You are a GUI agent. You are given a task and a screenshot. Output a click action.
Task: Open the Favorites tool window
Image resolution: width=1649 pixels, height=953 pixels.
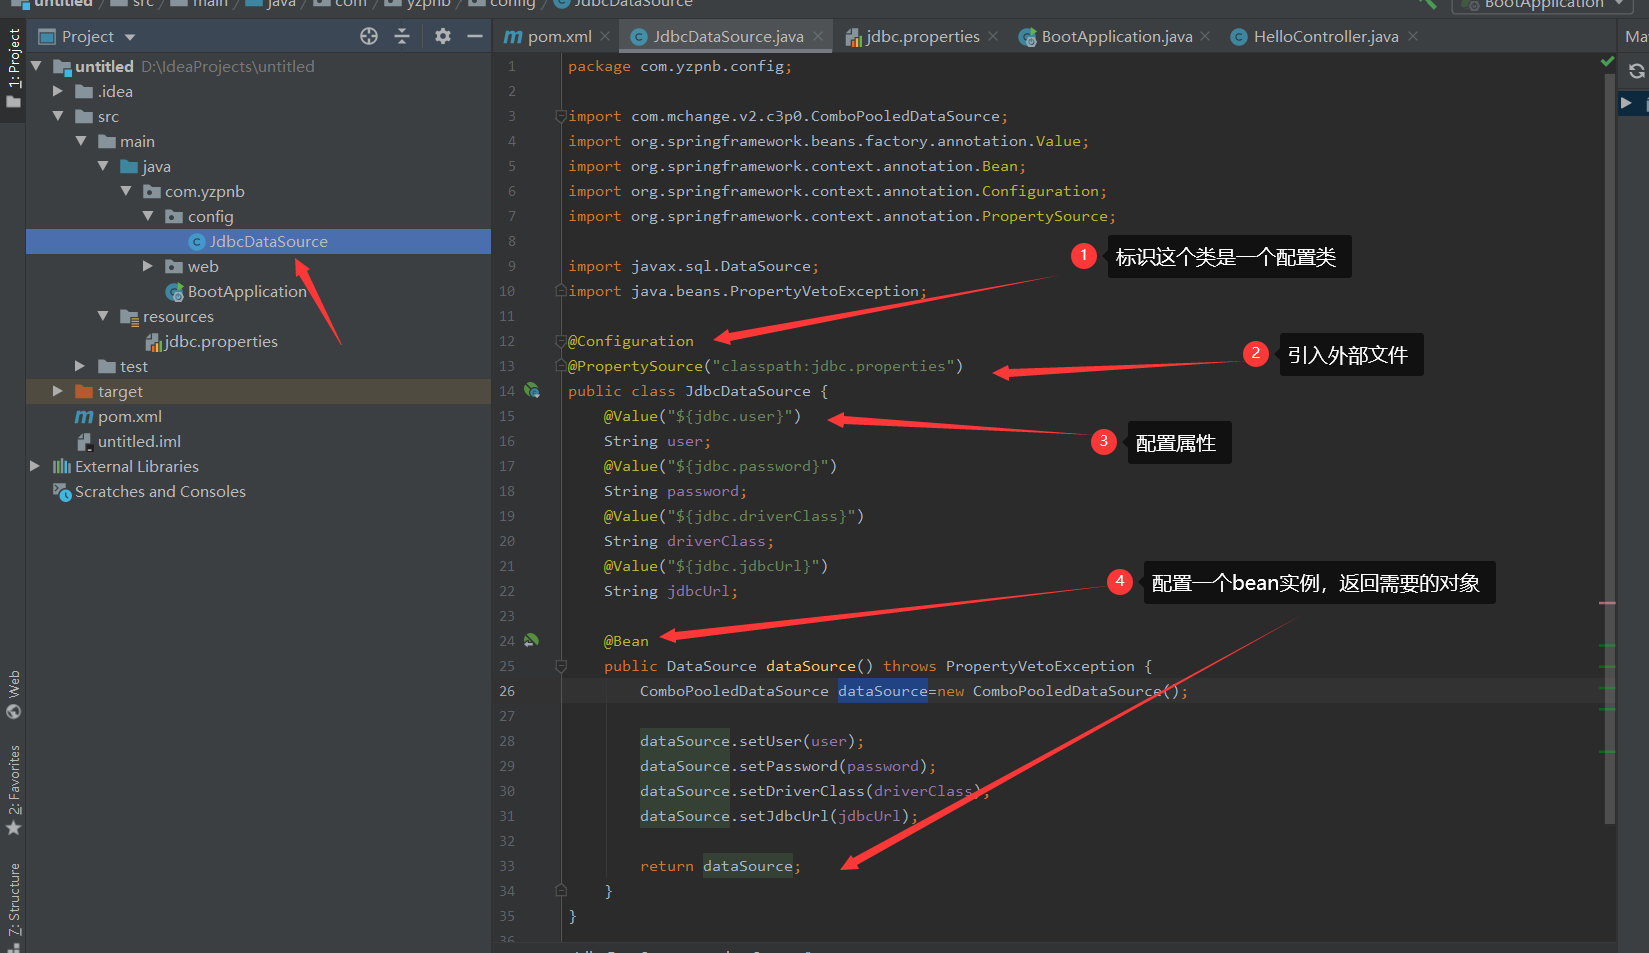pyautogui.click(x=13, y=791)
